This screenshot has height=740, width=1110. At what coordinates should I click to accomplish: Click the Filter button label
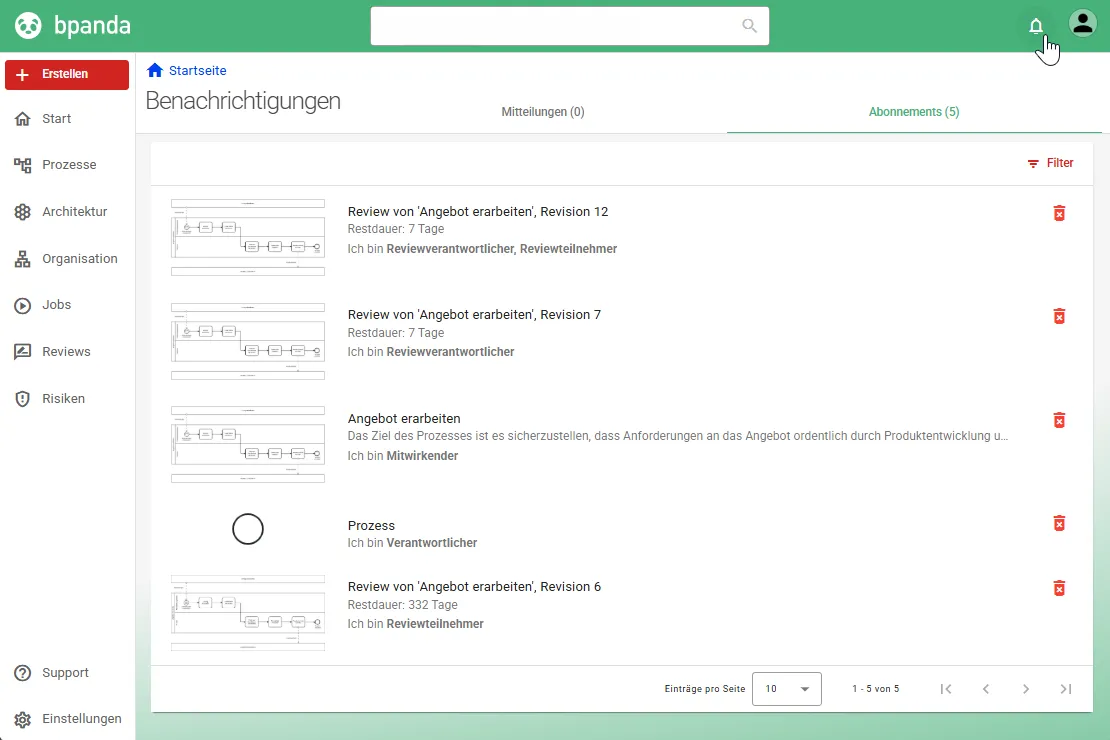1060,163
